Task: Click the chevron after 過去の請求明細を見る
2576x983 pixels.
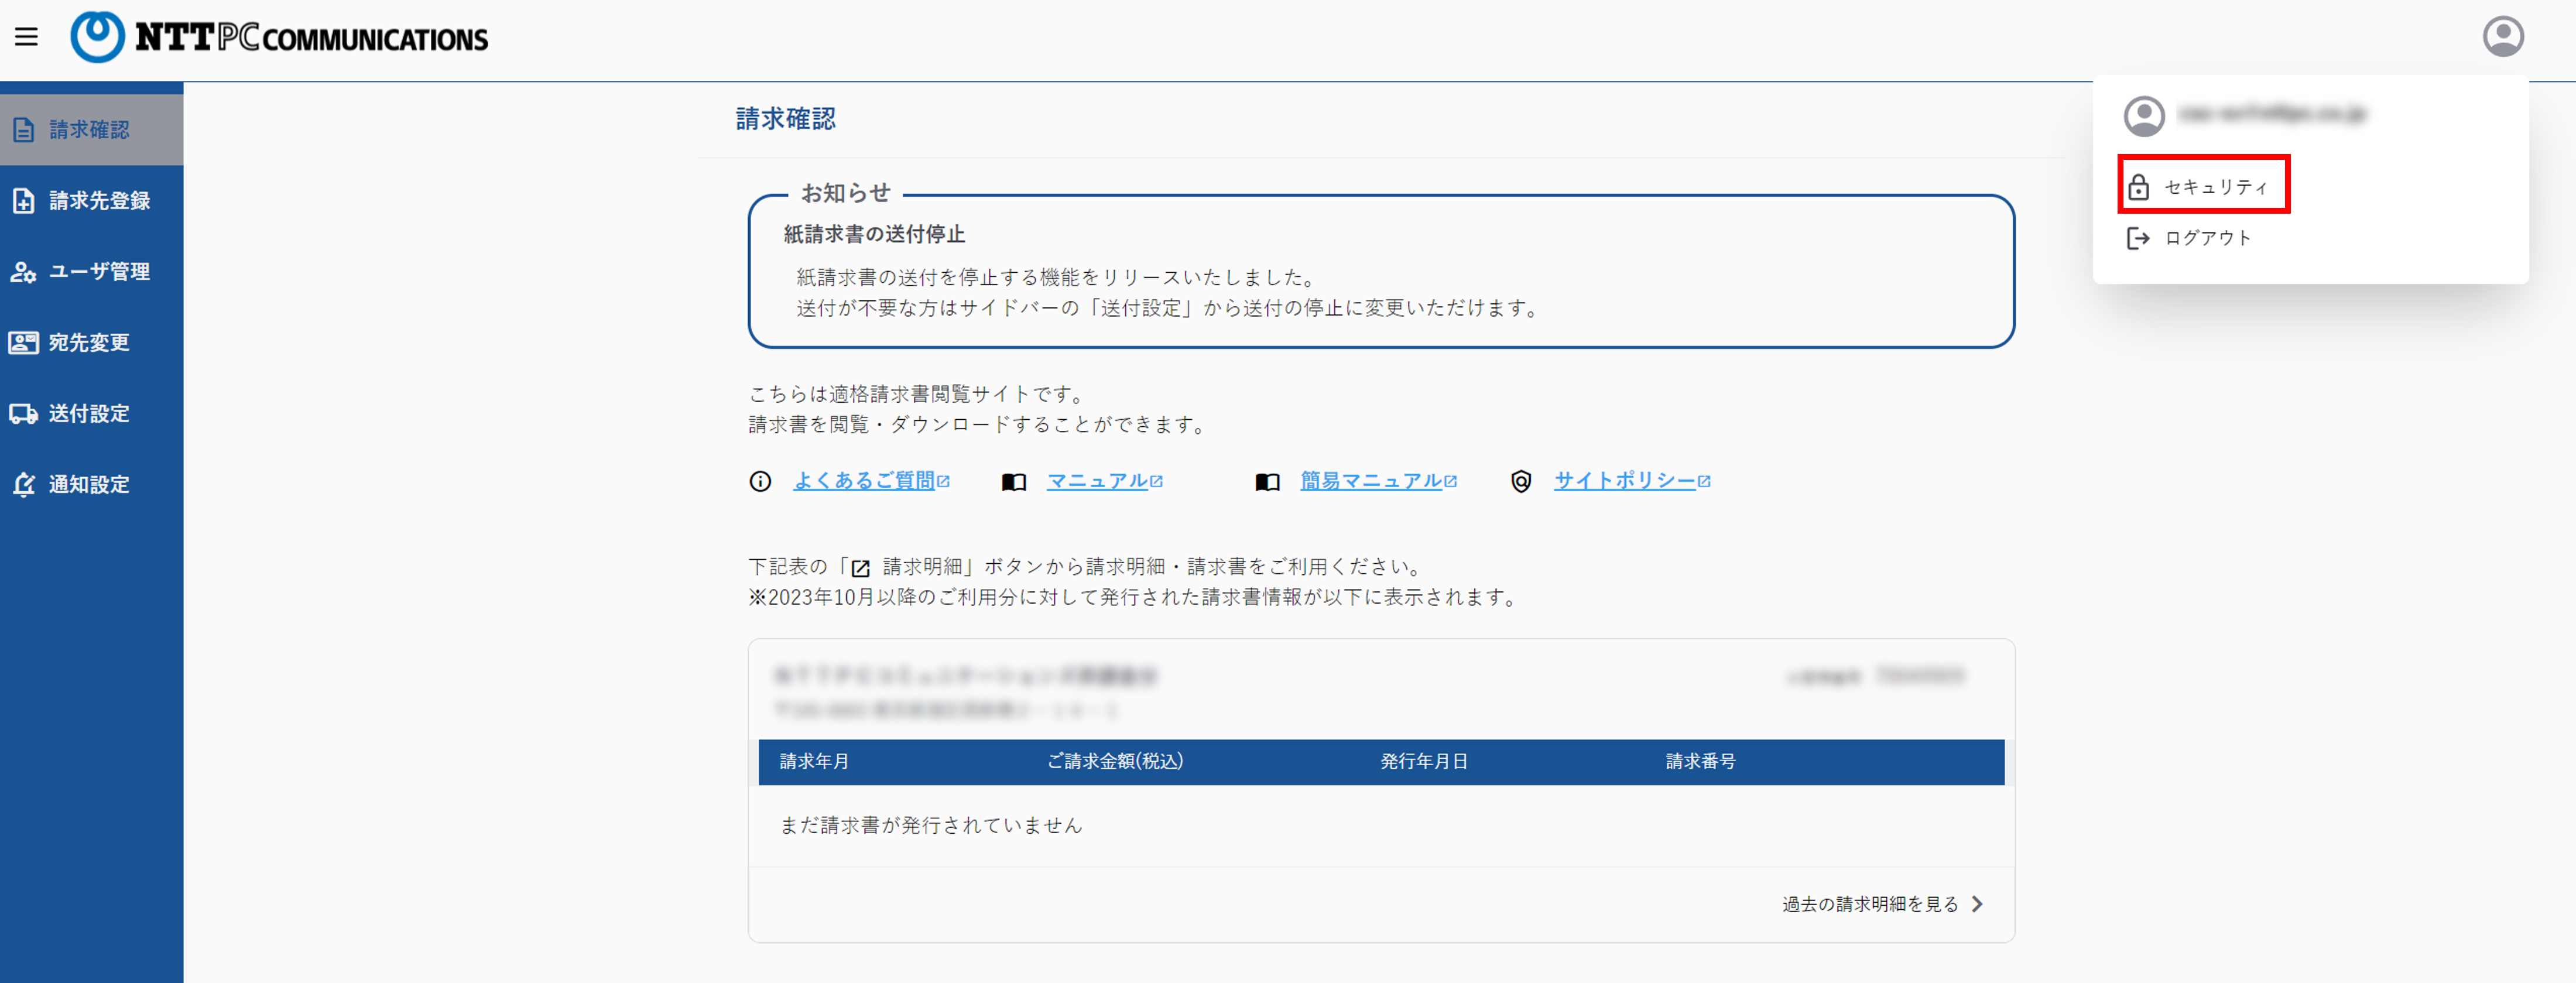Action: pos(1977,904)
